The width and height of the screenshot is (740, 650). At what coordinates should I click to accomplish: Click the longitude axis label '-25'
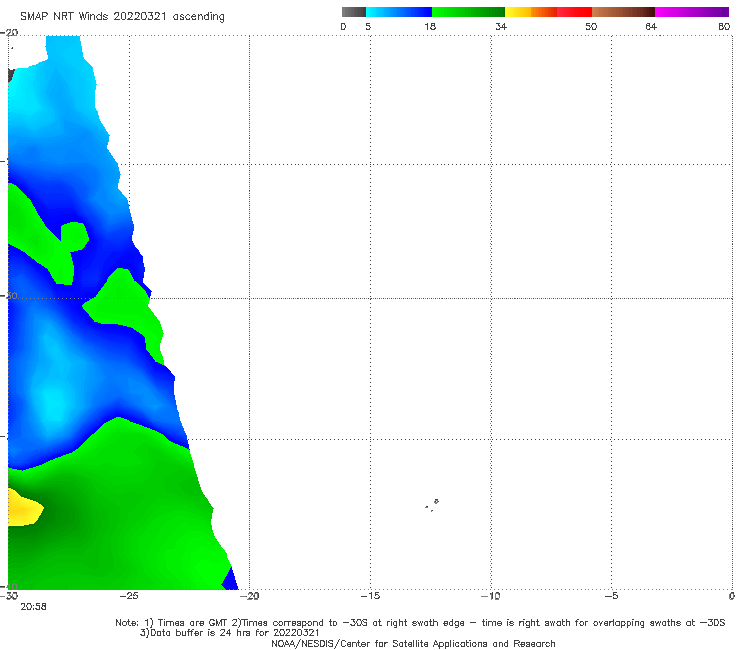coord(129,596)
